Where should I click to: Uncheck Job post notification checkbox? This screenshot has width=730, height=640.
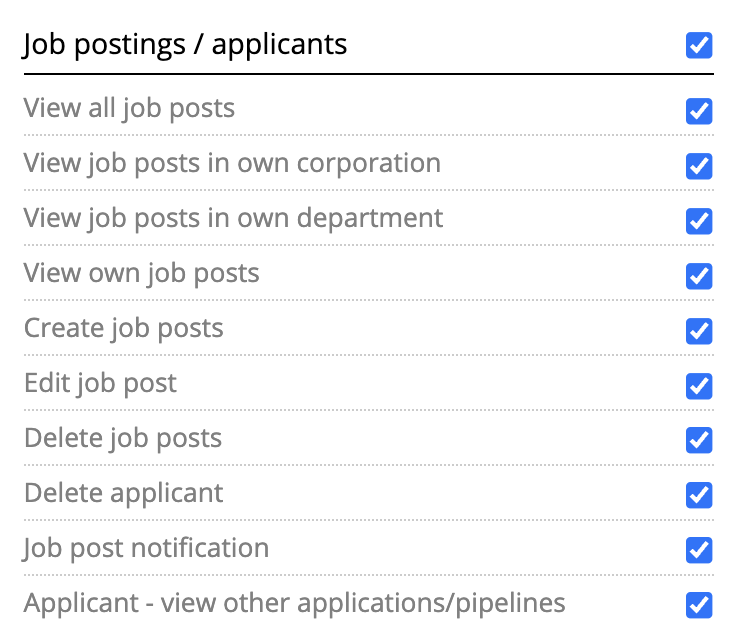click(699, 550)
